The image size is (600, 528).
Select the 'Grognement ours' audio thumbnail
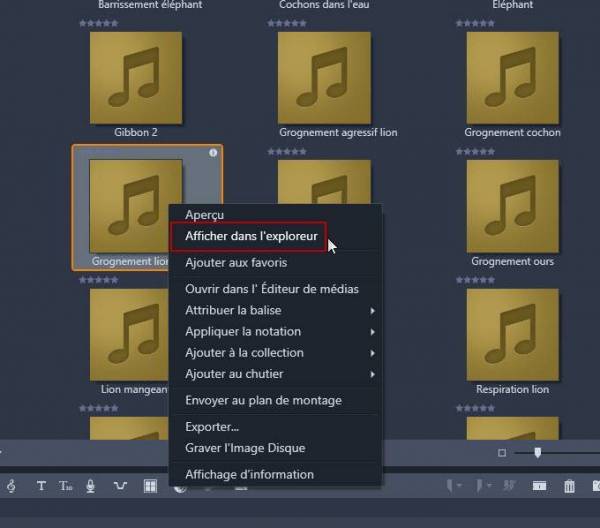click(512, 206)
